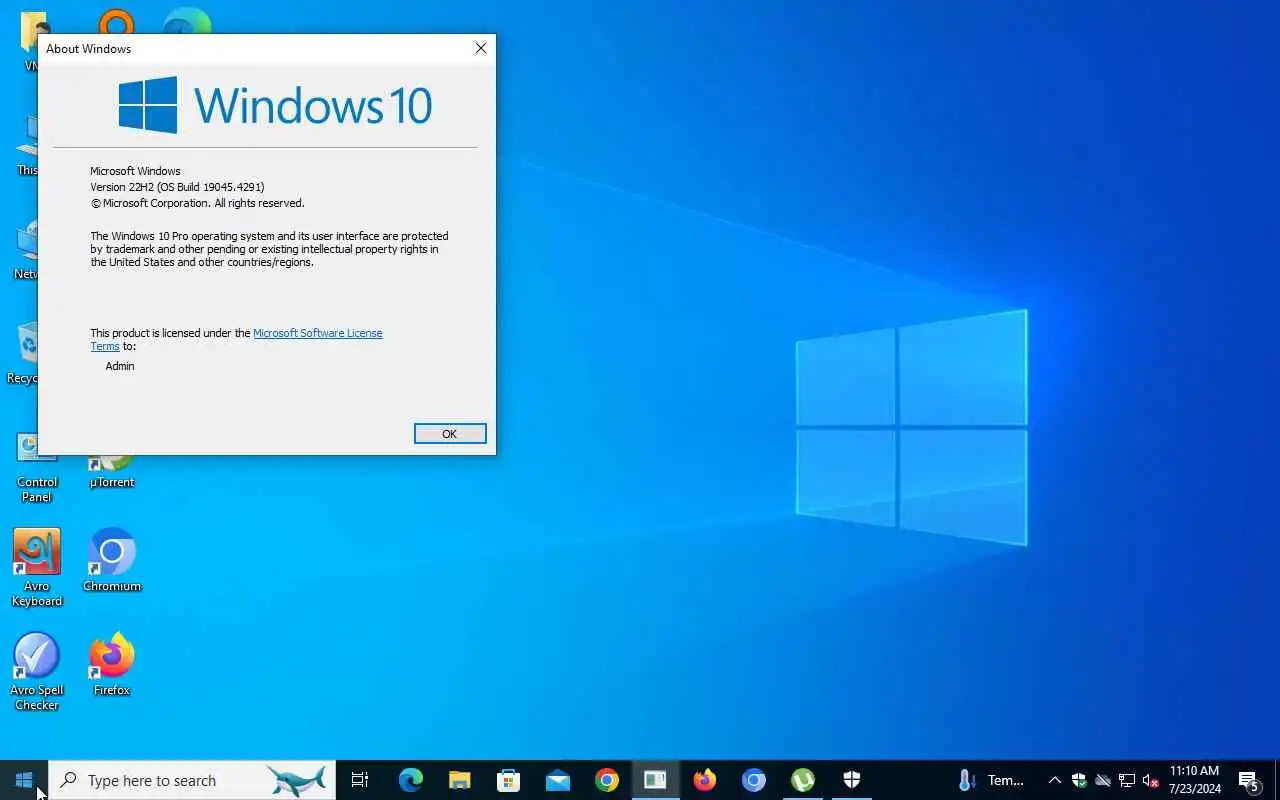Viewport: 1280px width, 800px height.
Task: Select the Recycle Bin desktop icon
Action: 23,354
